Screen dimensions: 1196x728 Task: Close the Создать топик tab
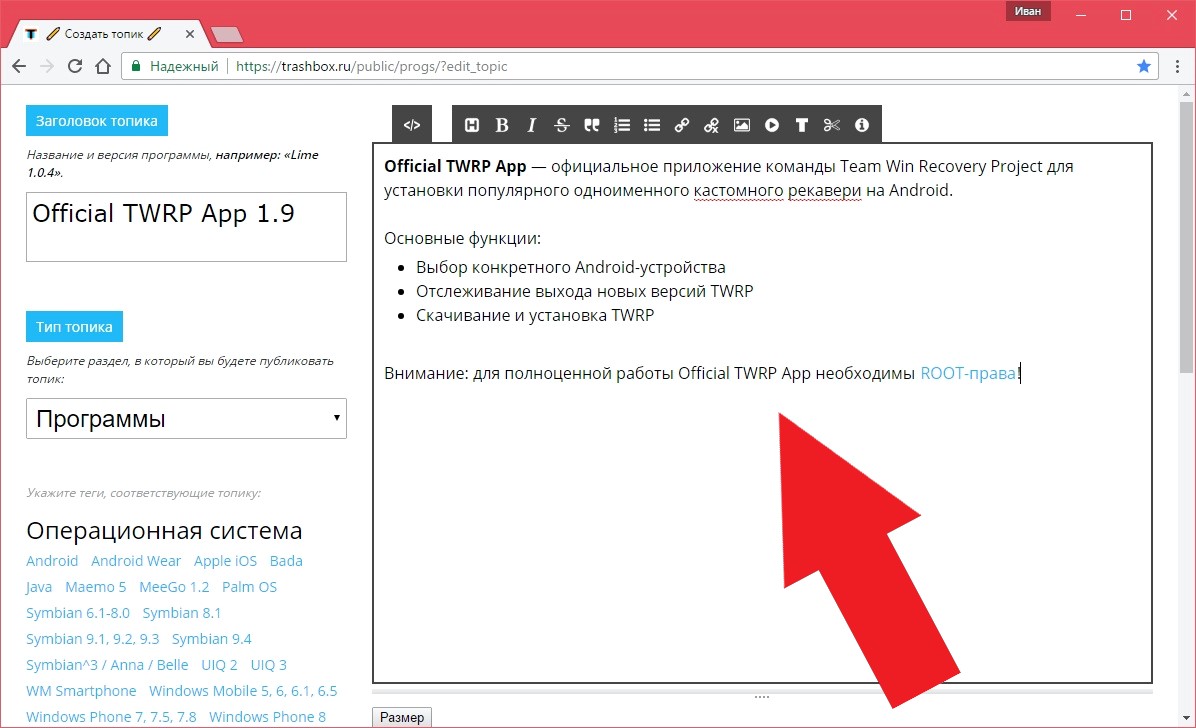pyautogui.click(x=190, y=34)
